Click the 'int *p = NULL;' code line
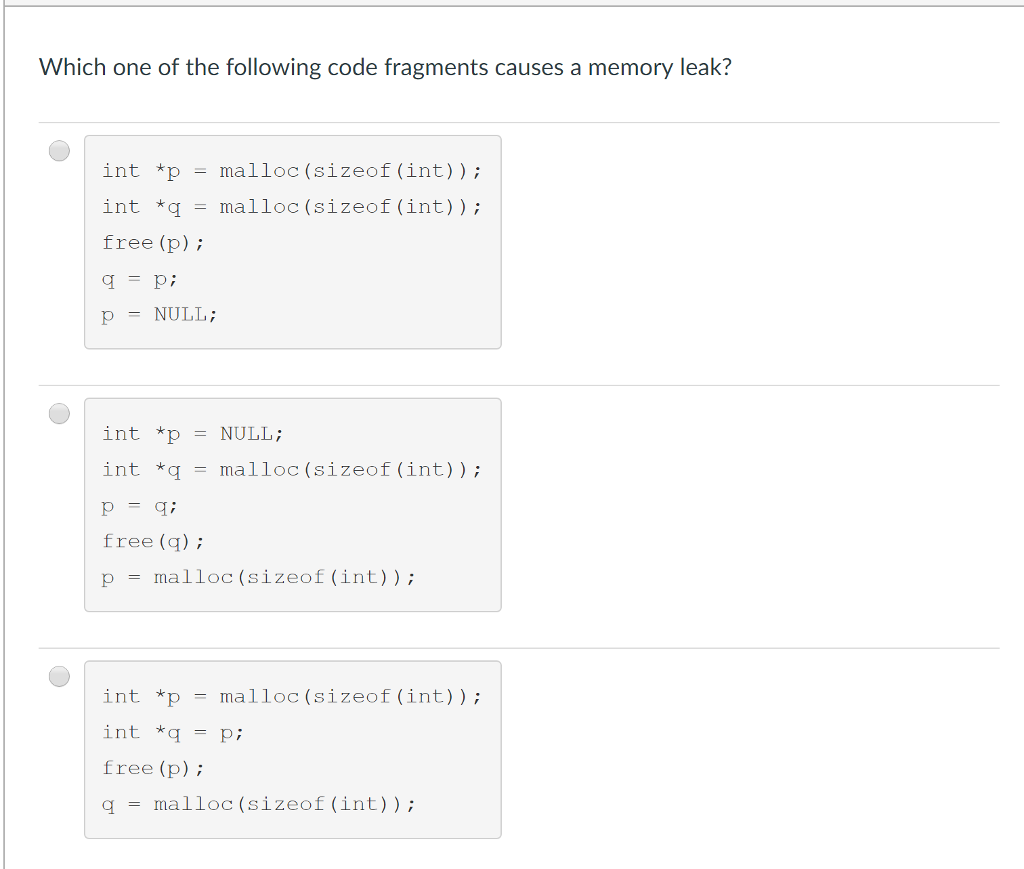 pyautogui.click(x=193, y=434)
